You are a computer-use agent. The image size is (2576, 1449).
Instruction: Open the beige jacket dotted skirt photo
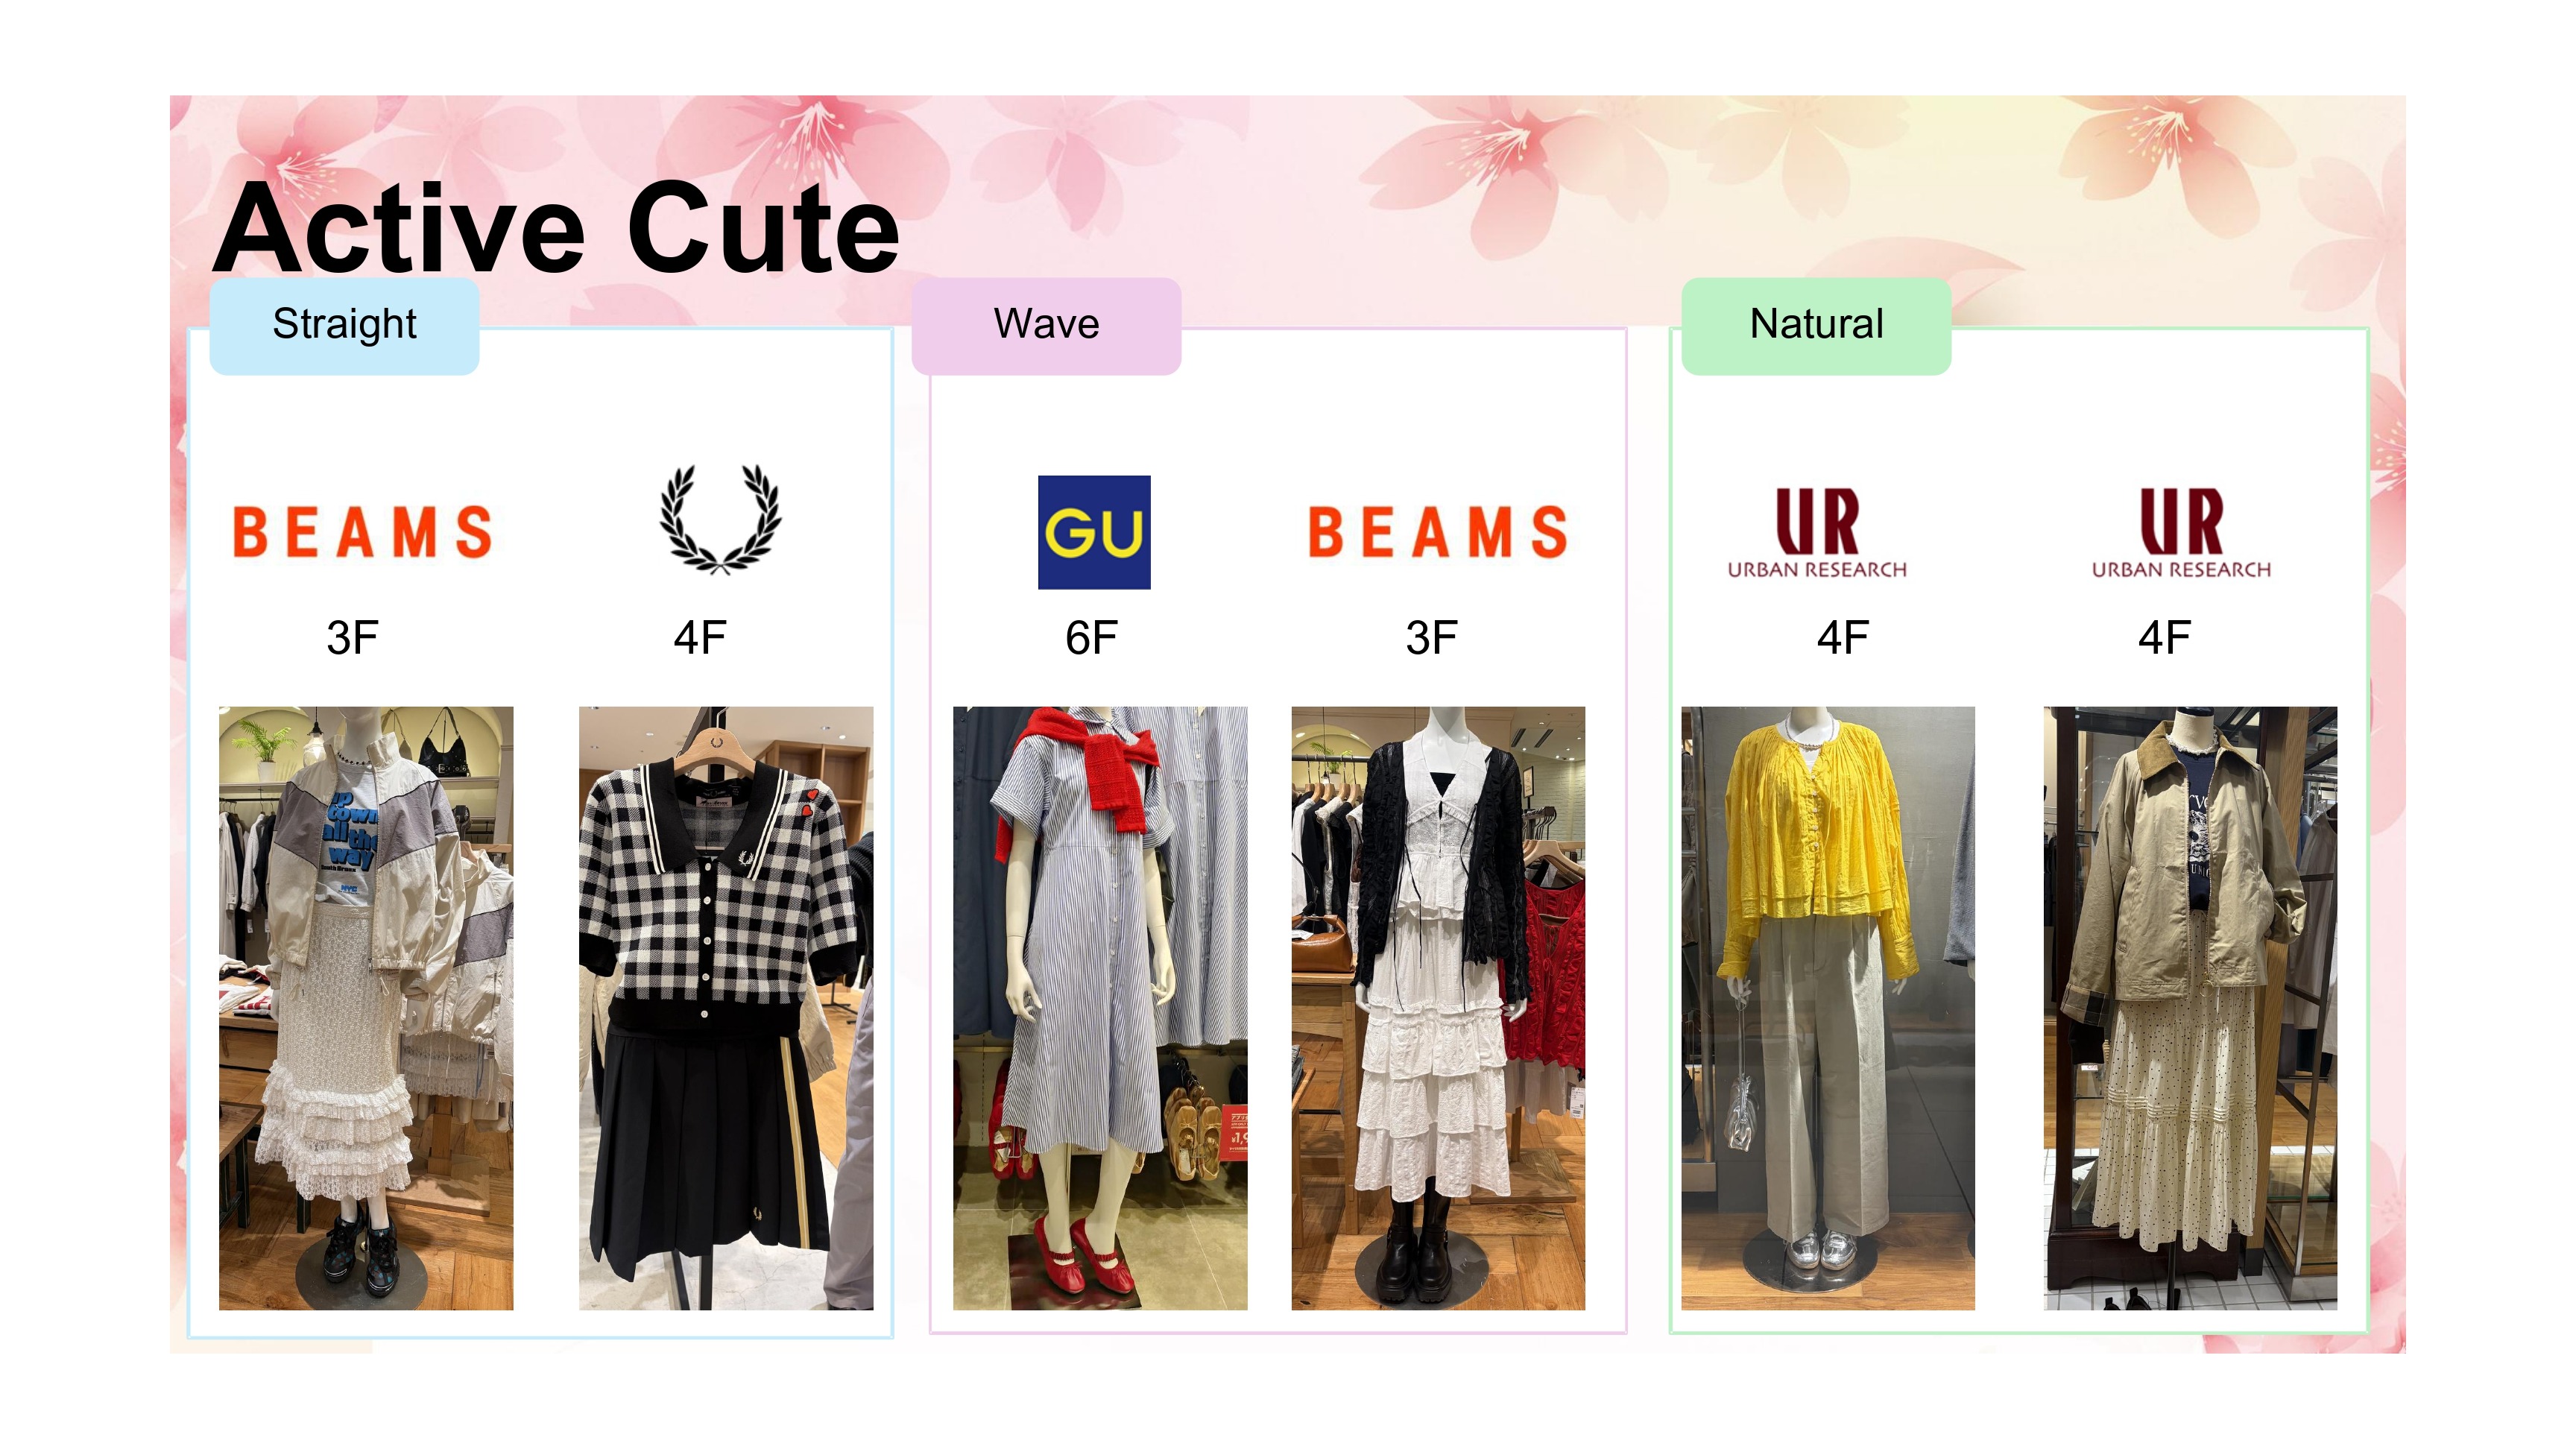point(2190,1008)
